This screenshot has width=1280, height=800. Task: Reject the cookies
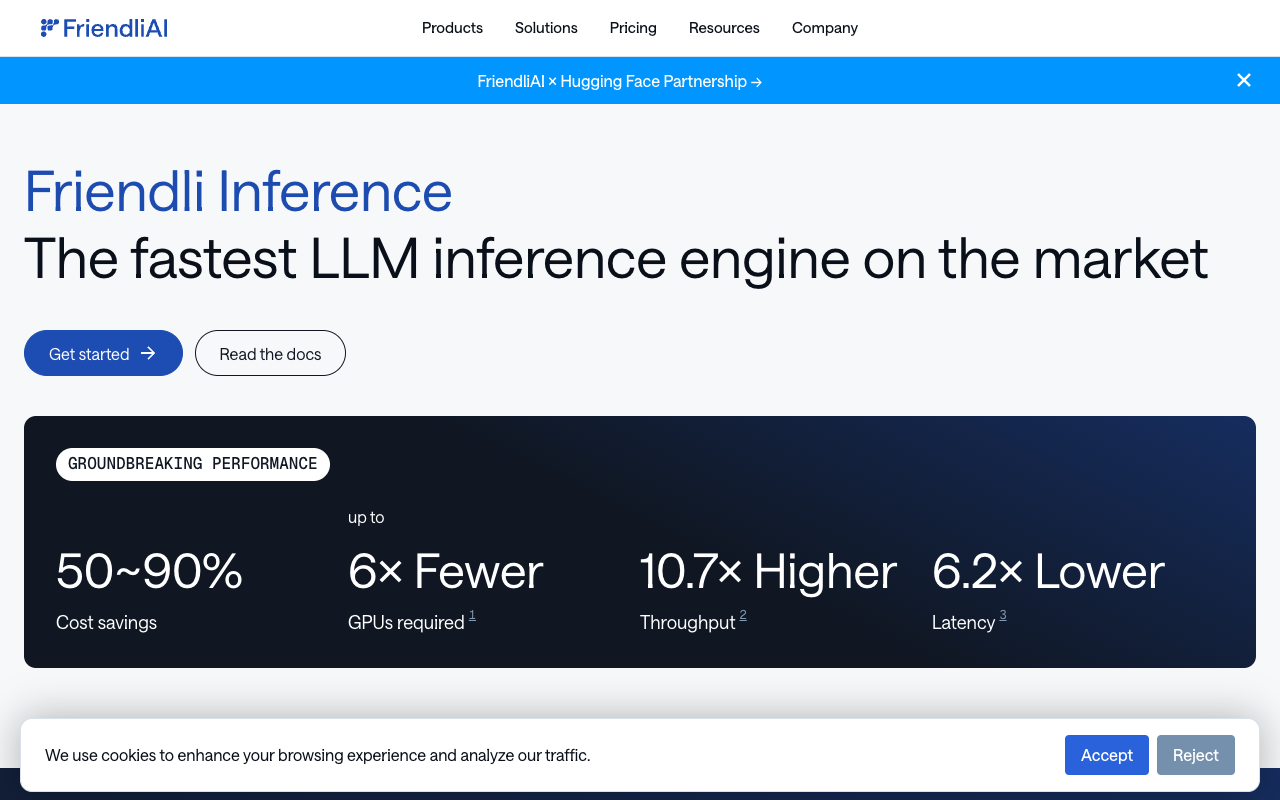pos(1196,755)
